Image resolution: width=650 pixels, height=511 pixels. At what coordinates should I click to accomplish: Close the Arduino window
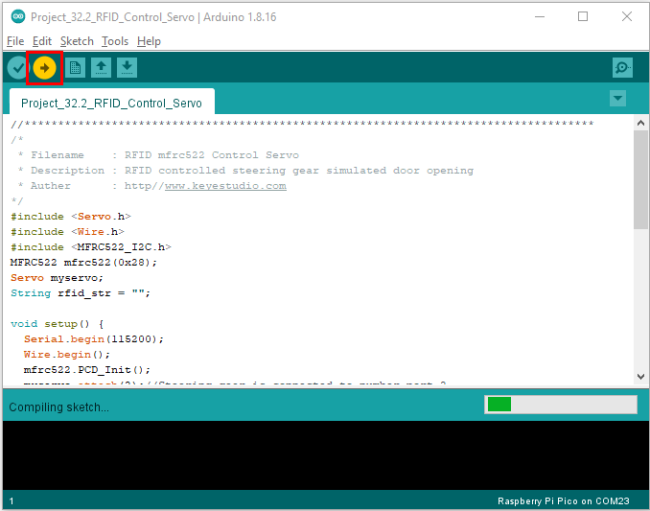(627, 17)
